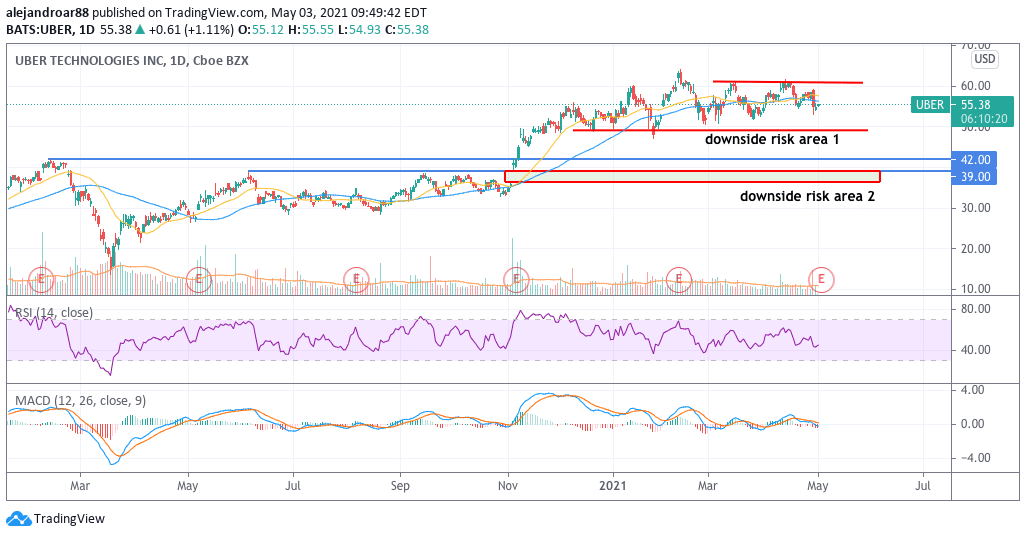
Task: Click the 'downside risk area 1' annotation text
Action: click(771, 139)
